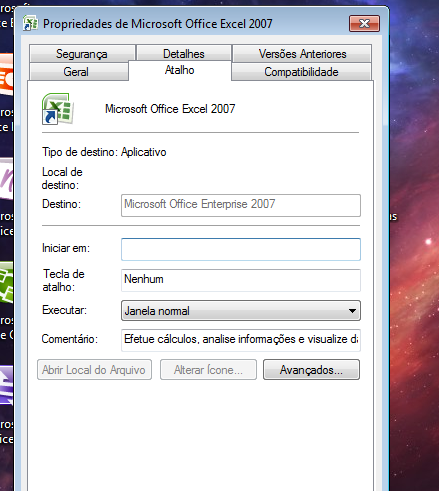Open the Executar dropdown
The height and width of the screenshot is (491, 439).
(241, 311)
